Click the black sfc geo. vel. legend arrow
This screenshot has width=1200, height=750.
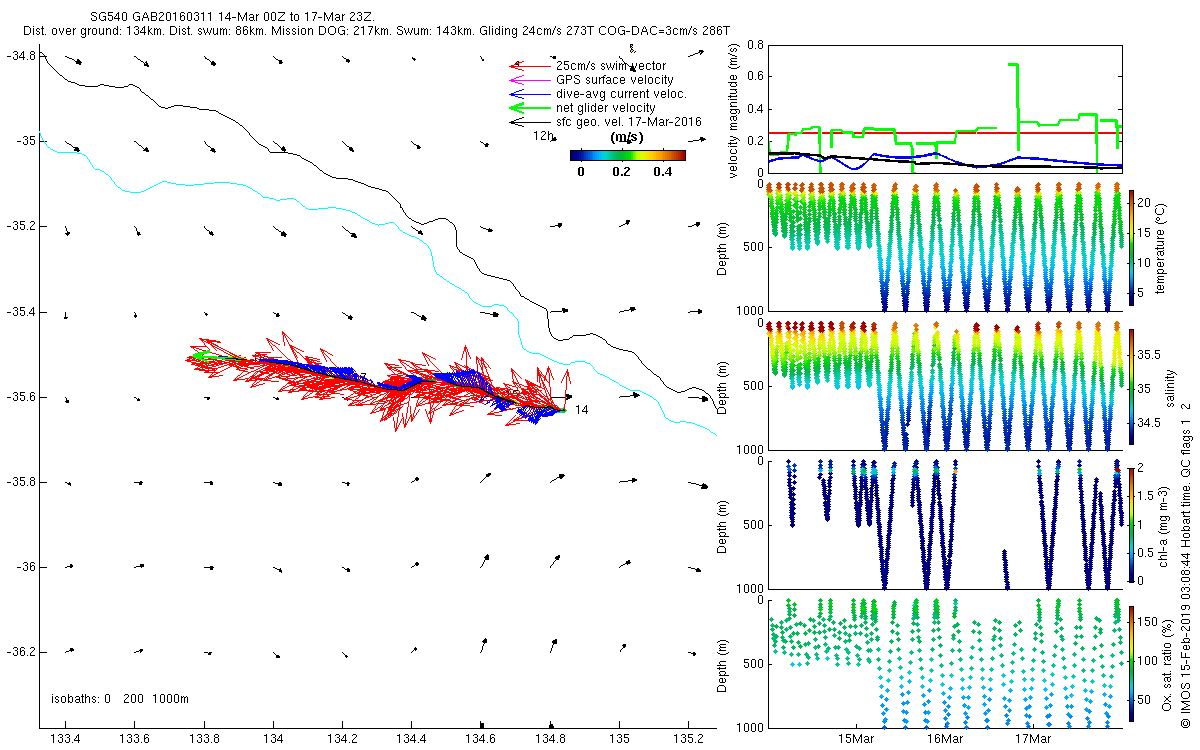coord(532,122)
